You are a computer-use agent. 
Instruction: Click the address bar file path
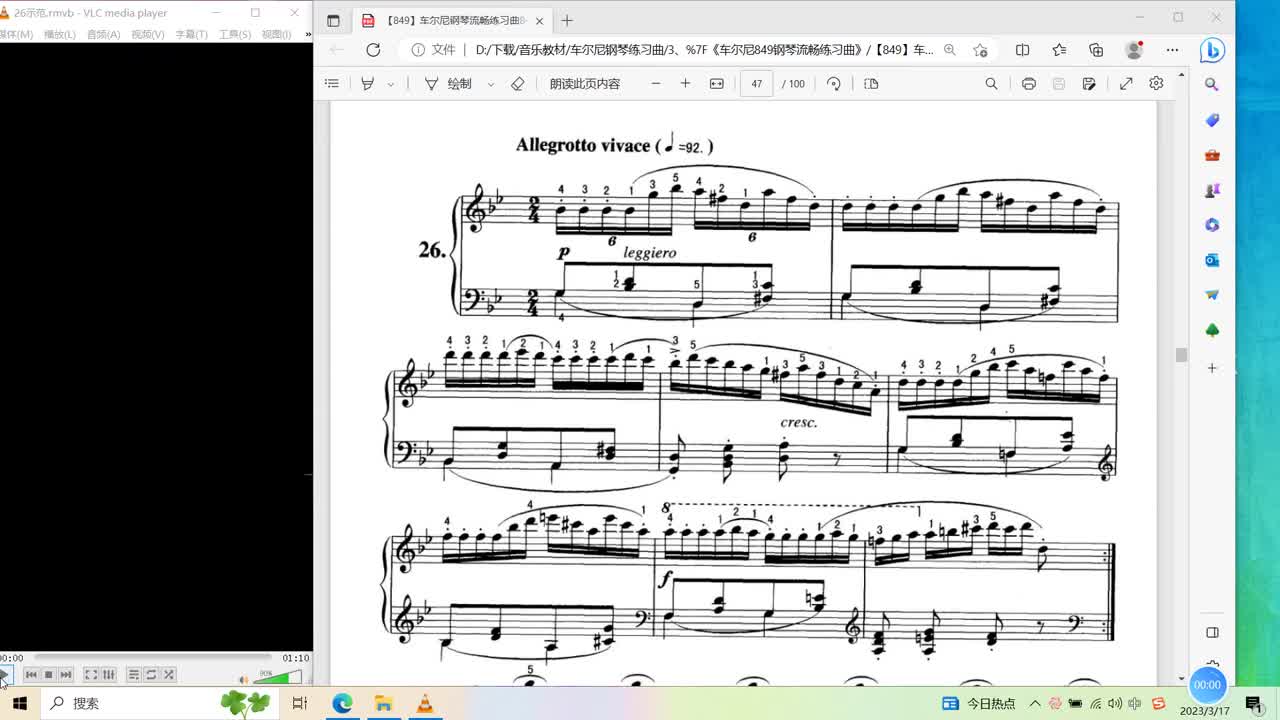pos(704,50)
